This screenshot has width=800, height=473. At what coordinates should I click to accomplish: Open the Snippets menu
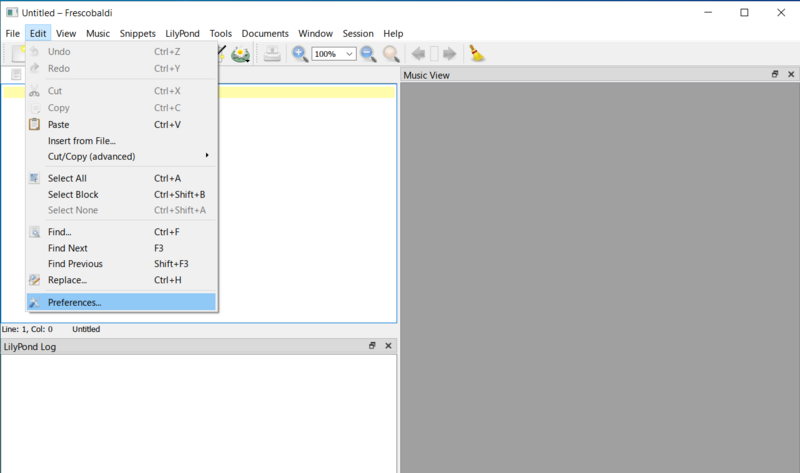(x=137, y=33)
